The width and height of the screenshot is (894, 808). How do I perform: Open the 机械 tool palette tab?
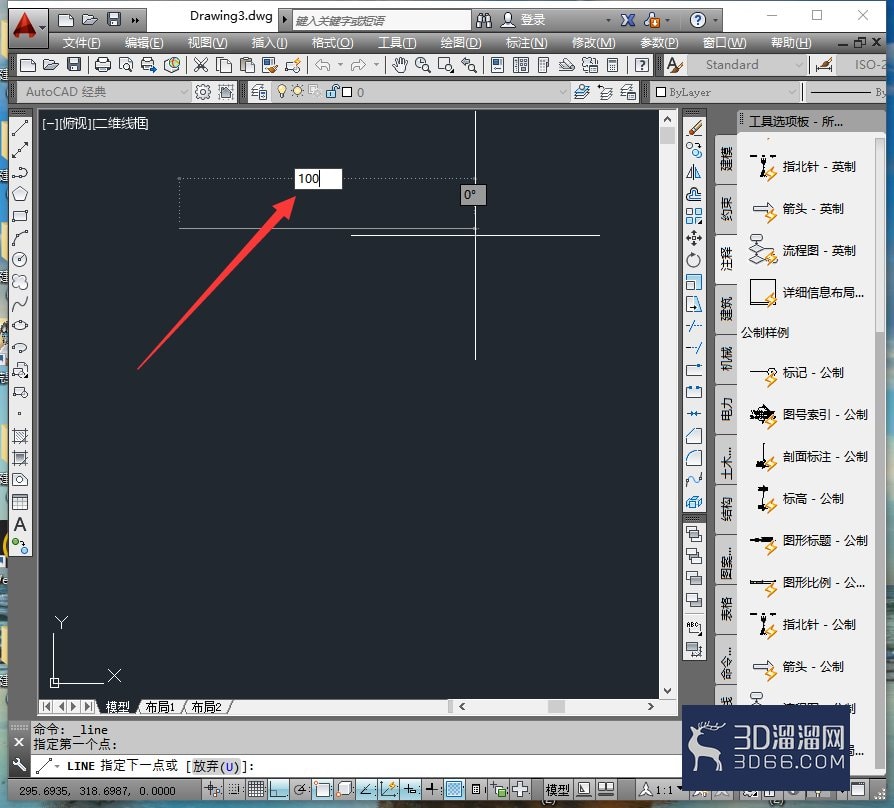pyautogui.click(x=726, y=359)
